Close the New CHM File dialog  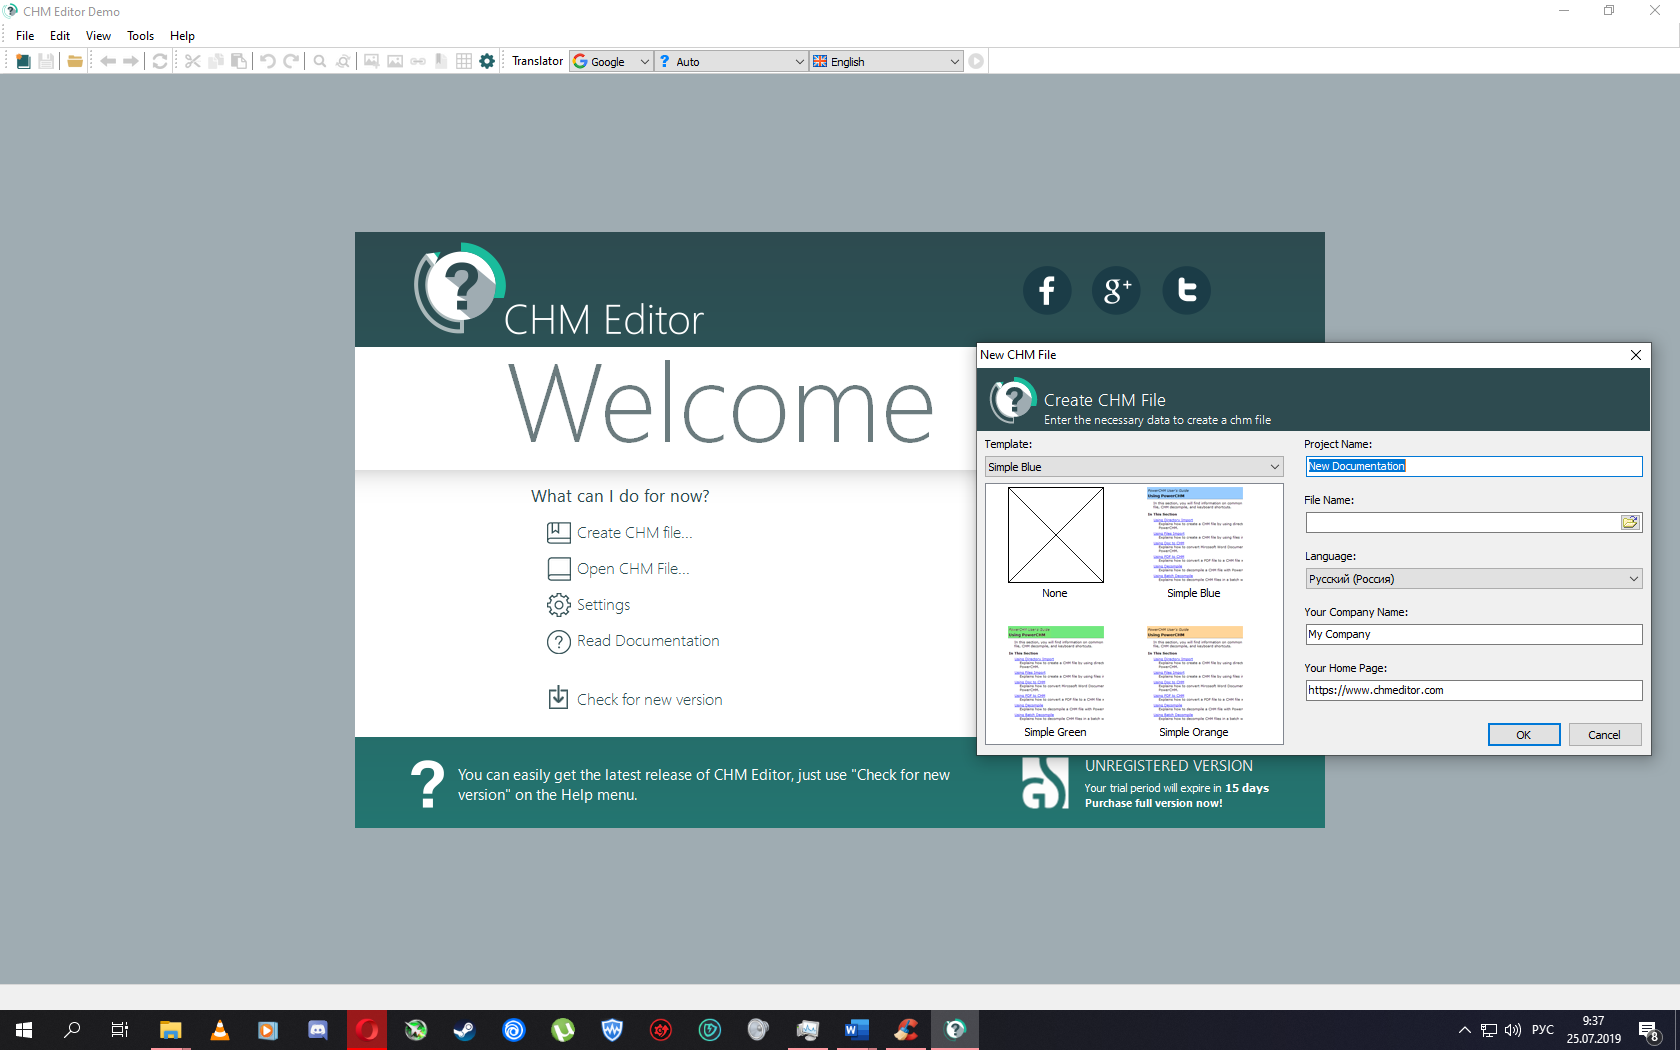[x=1636, y=355]
